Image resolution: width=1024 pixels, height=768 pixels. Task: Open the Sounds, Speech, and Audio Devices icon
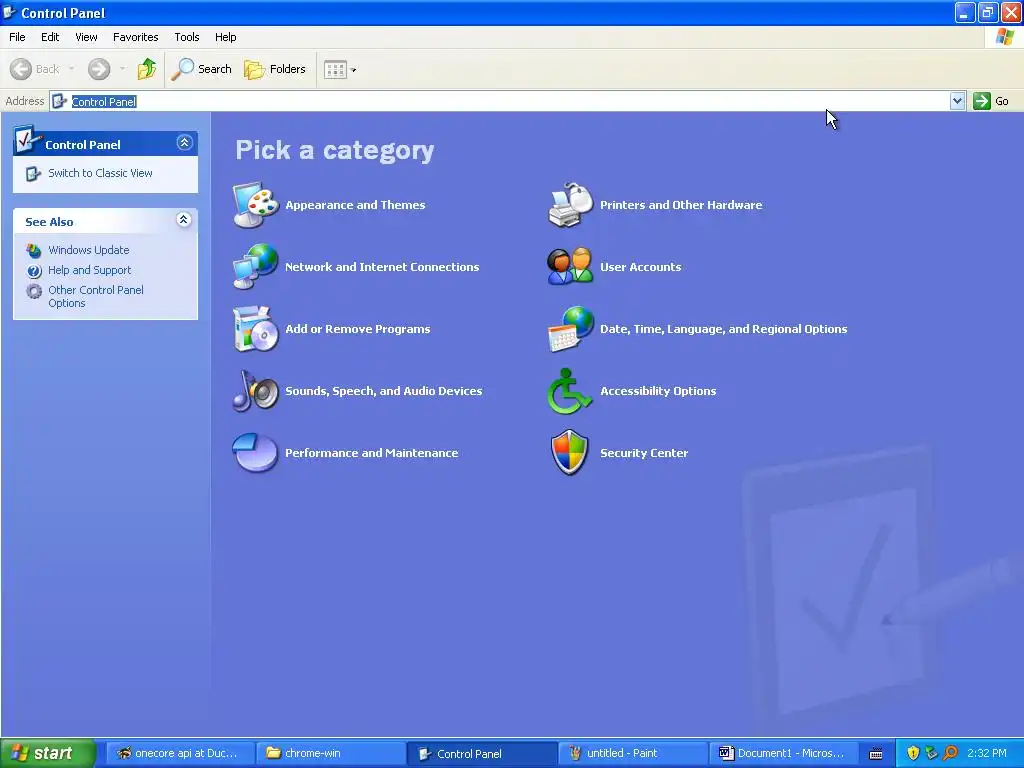[x=255, y=391]
